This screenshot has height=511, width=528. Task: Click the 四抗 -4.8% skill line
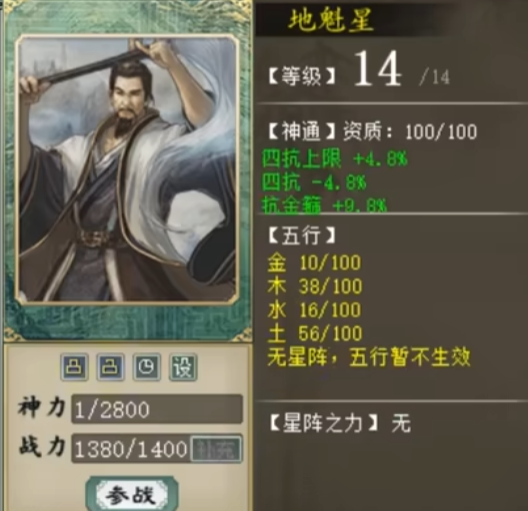point(314,183)
